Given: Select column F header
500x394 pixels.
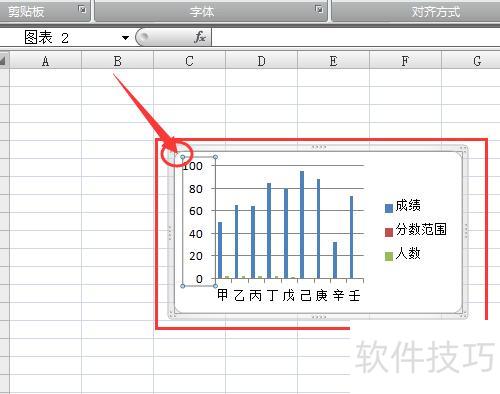Looking at the screenshot, I should 405,61.
